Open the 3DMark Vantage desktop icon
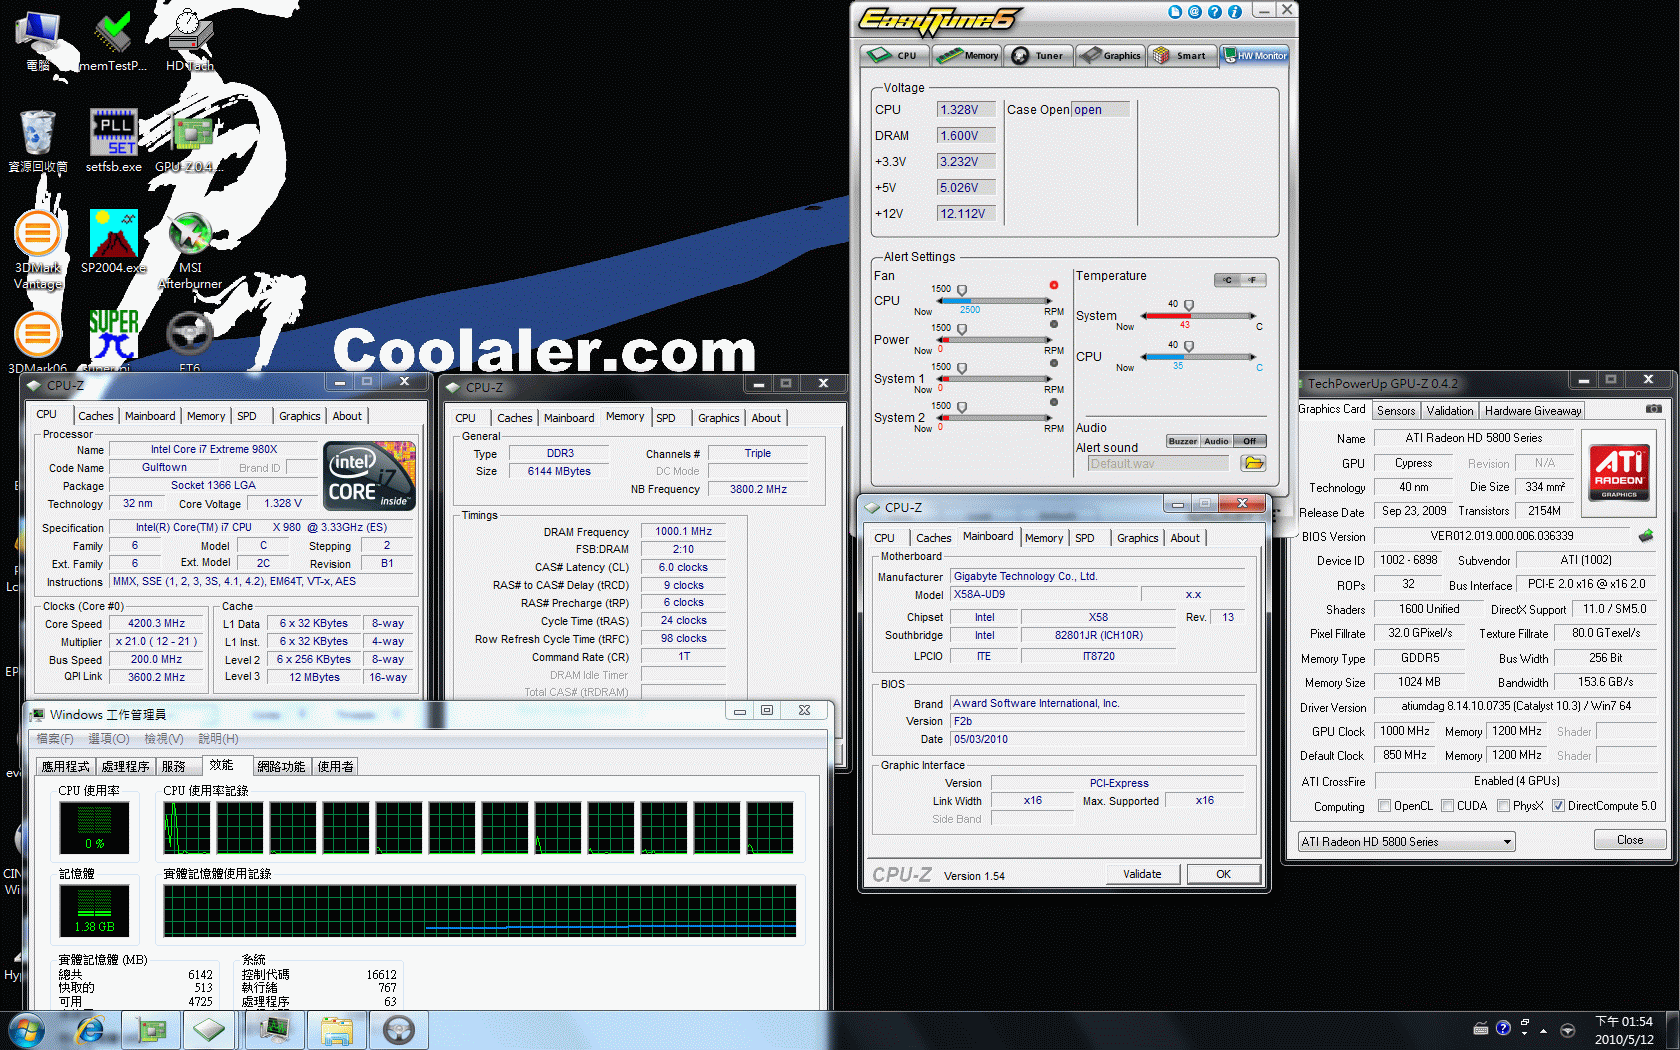 [37, 250]
